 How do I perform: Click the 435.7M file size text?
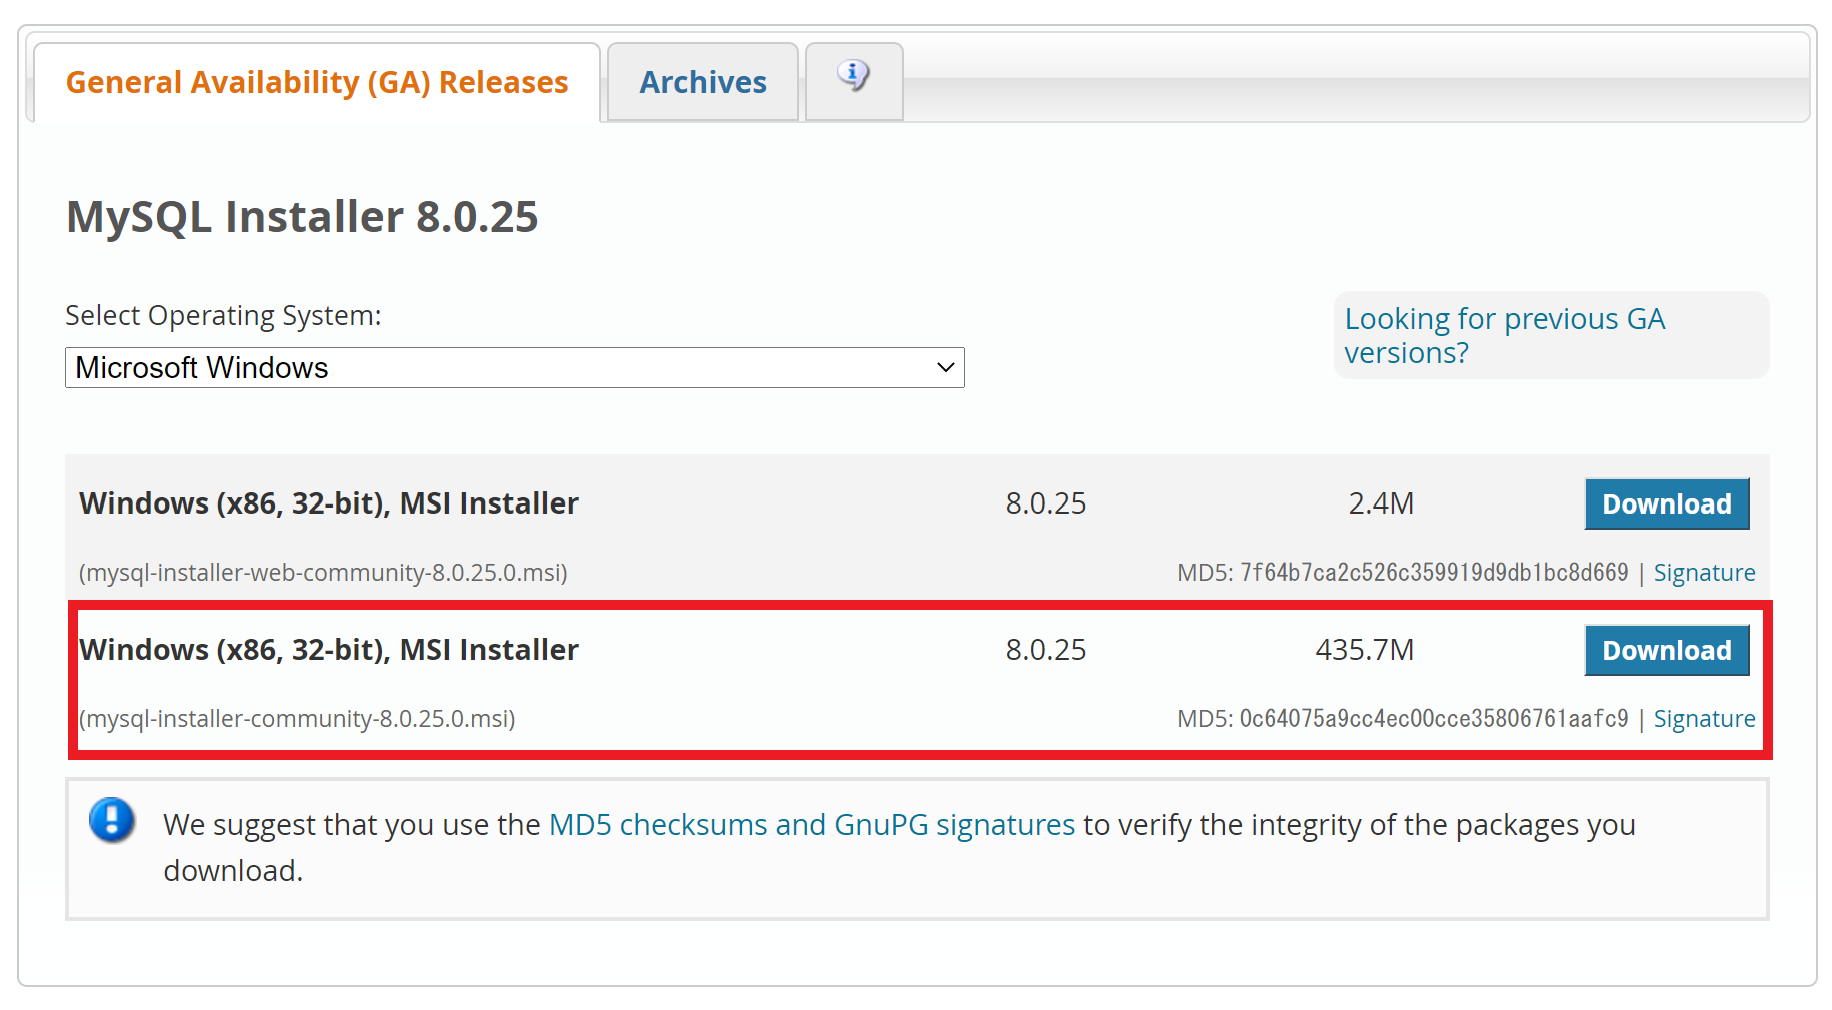tap(1364, 650)
